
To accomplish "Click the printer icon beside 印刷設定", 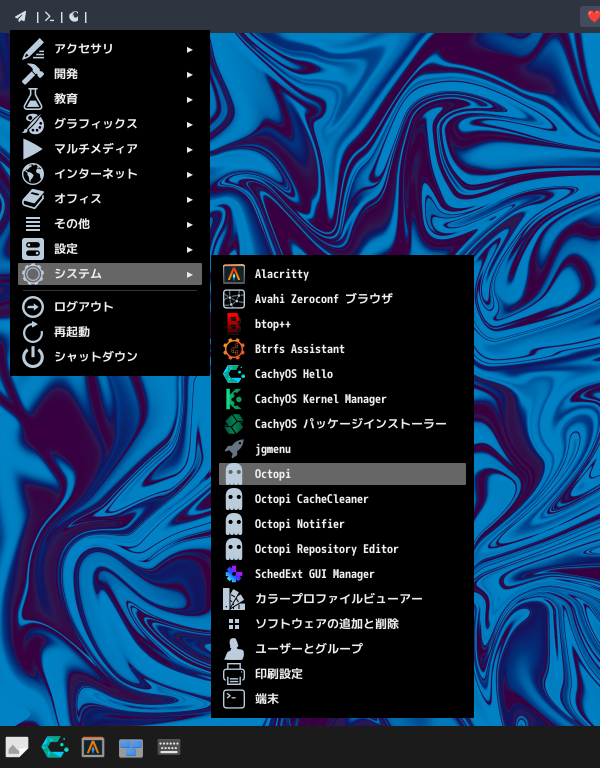I will pos(234,673).
